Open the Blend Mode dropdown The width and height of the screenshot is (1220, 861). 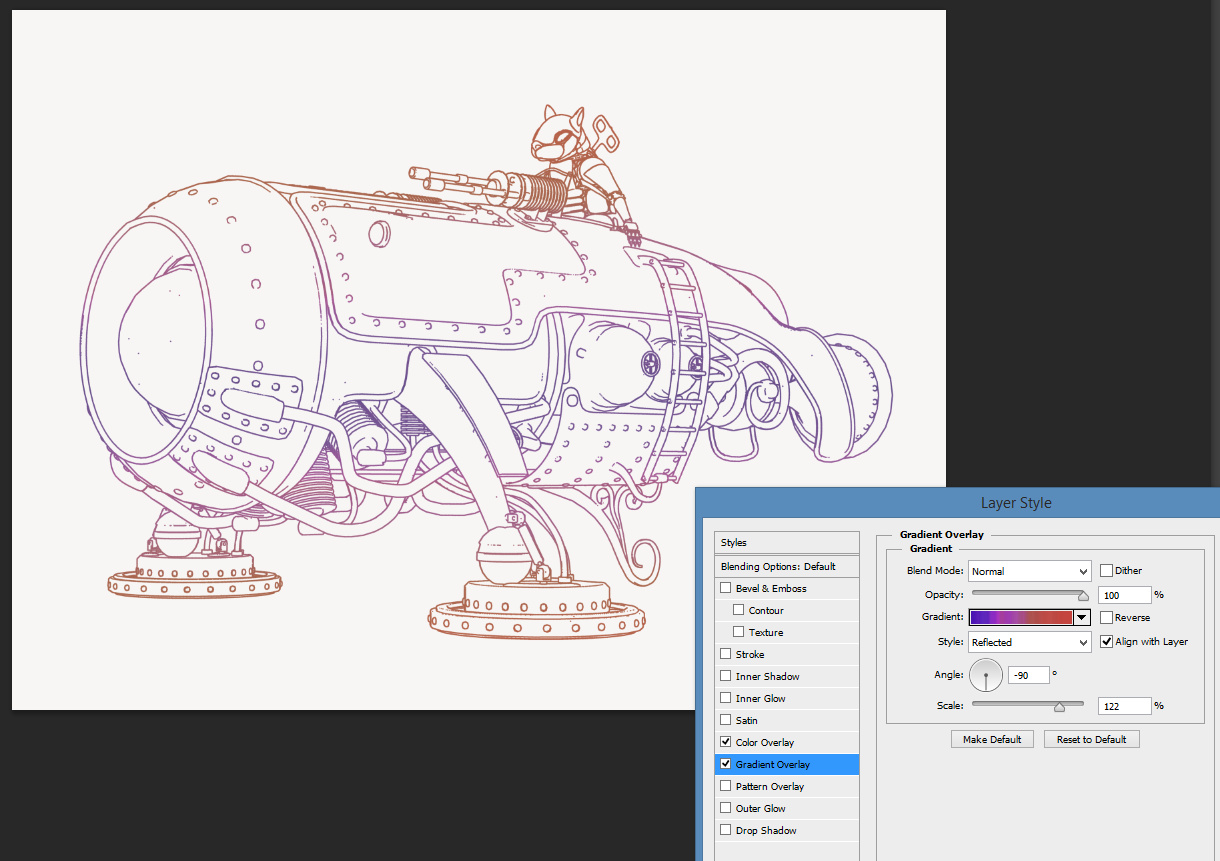(1029, 571)
